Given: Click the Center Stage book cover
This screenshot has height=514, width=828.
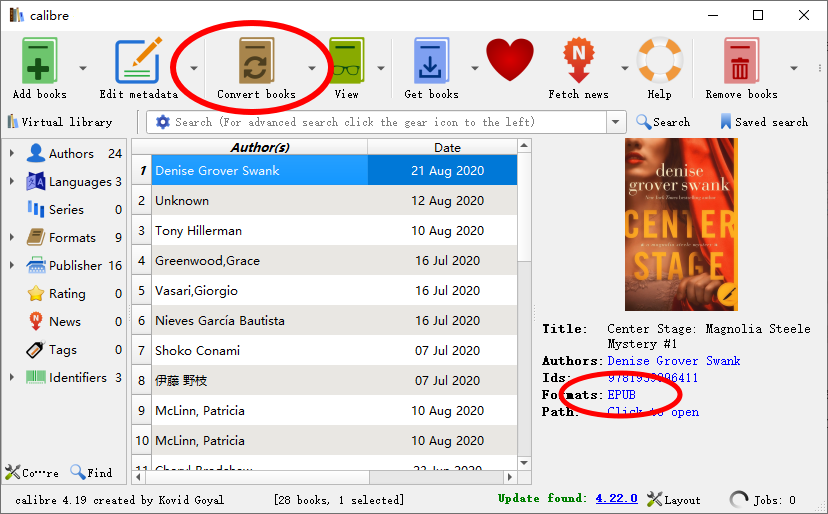Looking at the screenshot, I should click(x=681, y=225).
